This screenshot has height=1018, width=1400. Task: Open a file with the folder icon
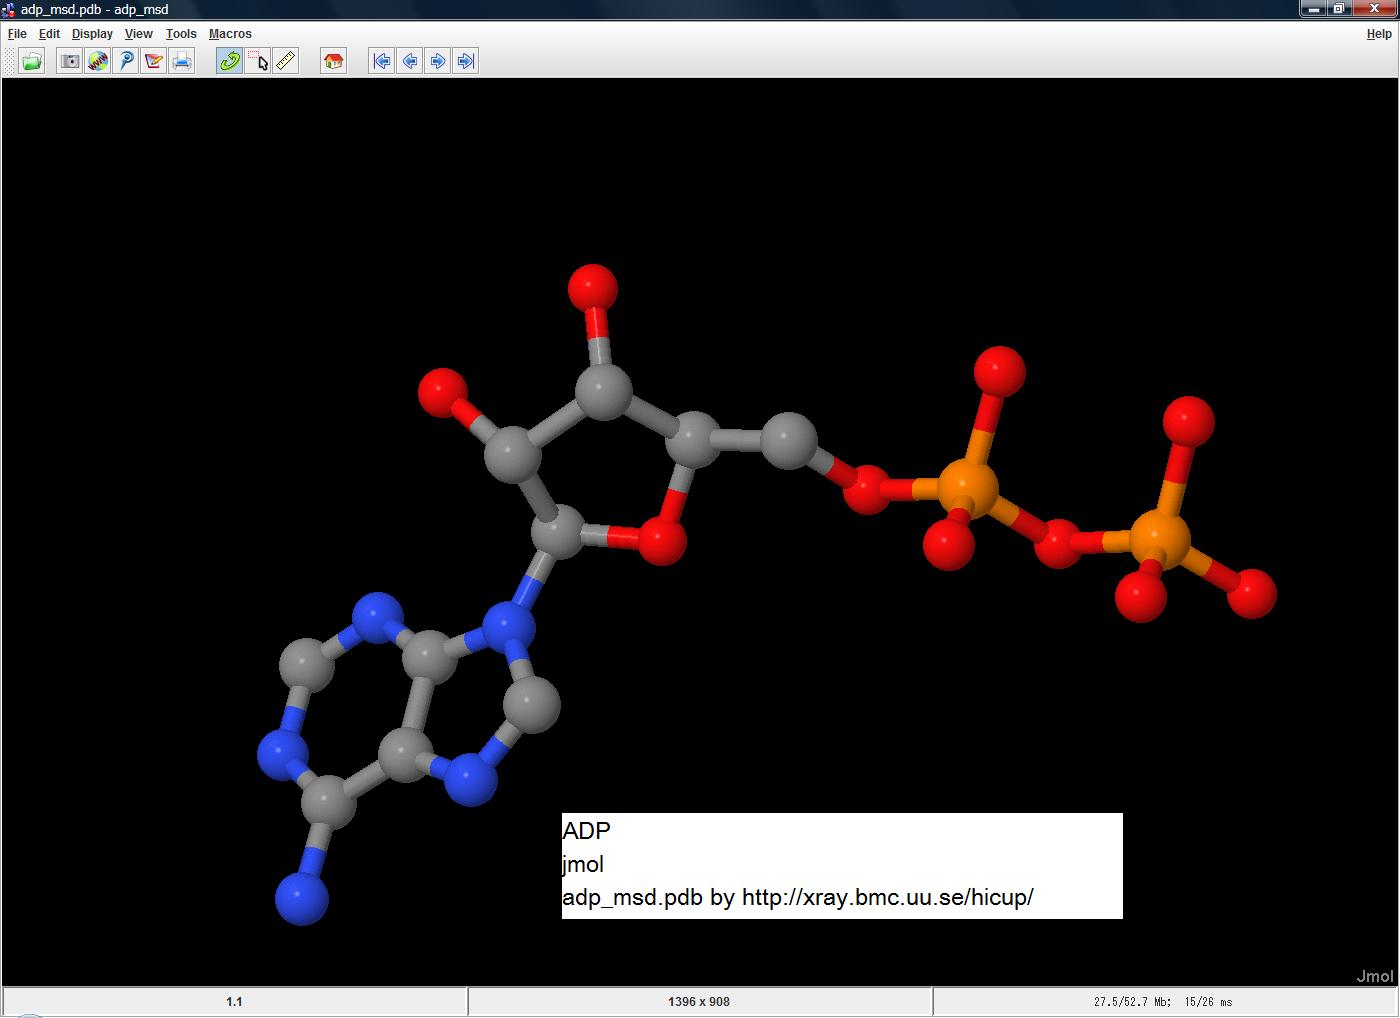click(x=32, y=61)
